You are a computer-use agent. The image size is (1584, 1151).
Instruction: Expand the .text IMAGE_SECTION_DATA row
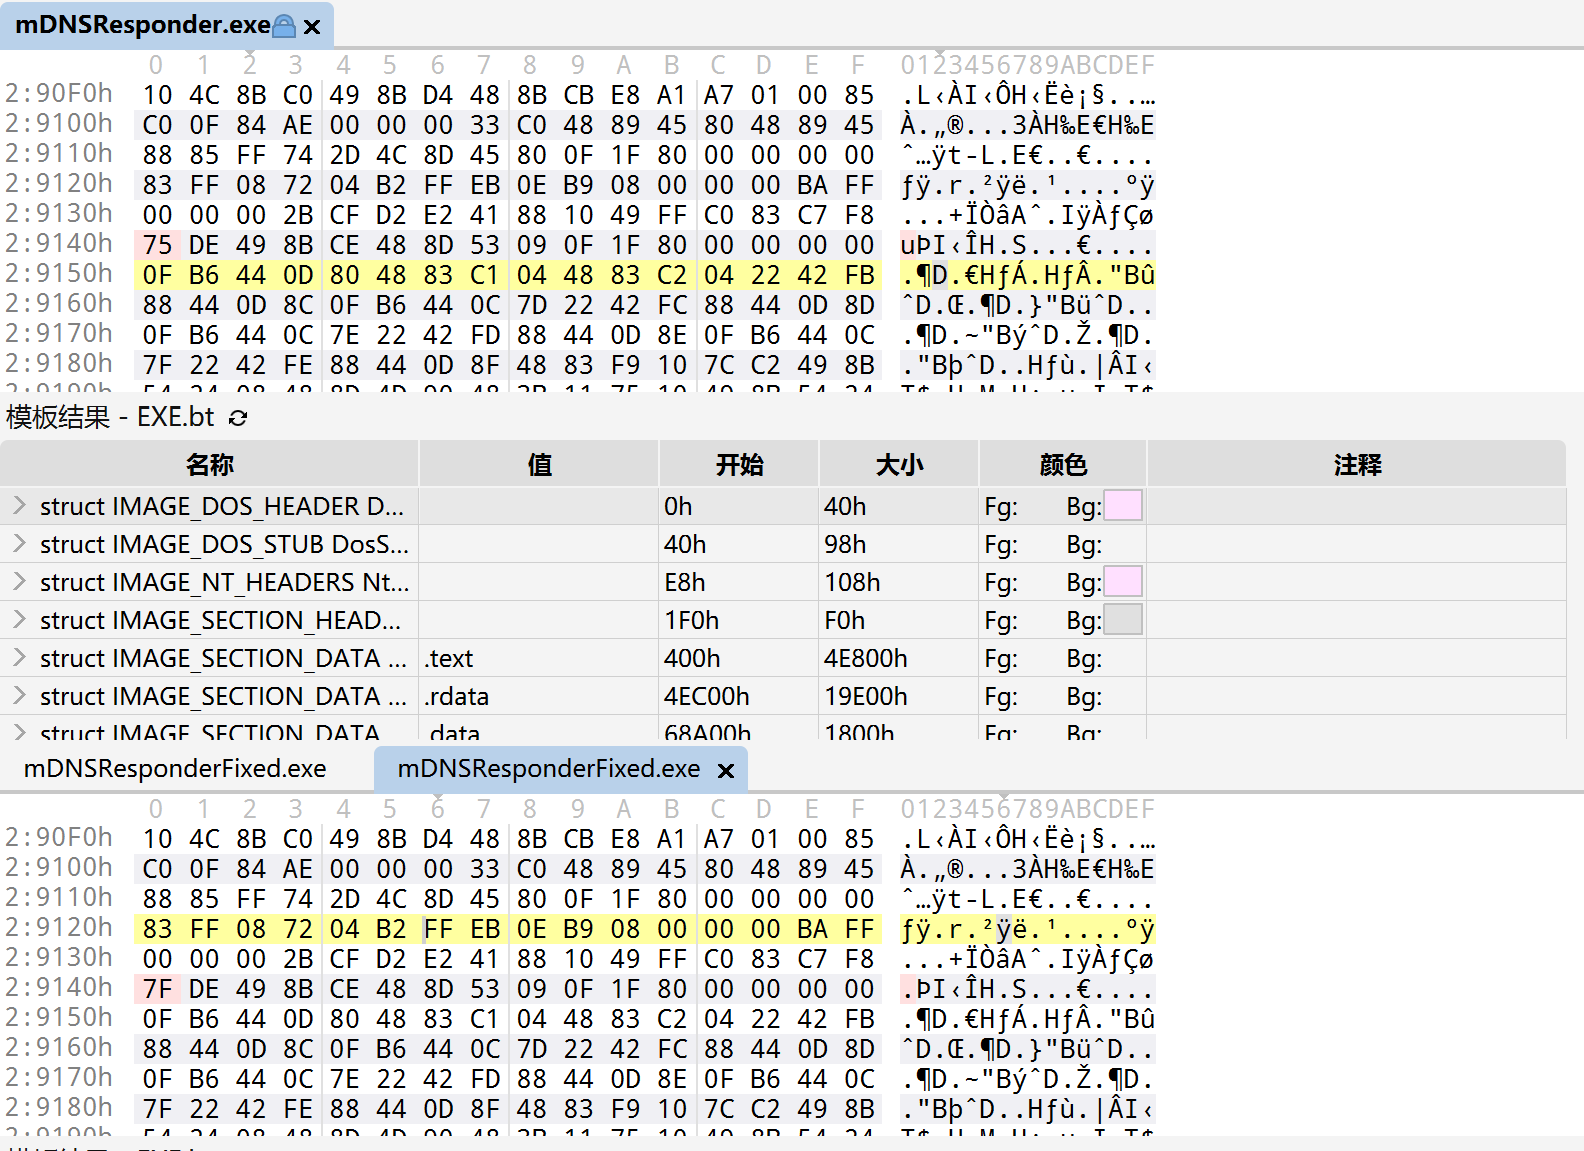(19, 657)
